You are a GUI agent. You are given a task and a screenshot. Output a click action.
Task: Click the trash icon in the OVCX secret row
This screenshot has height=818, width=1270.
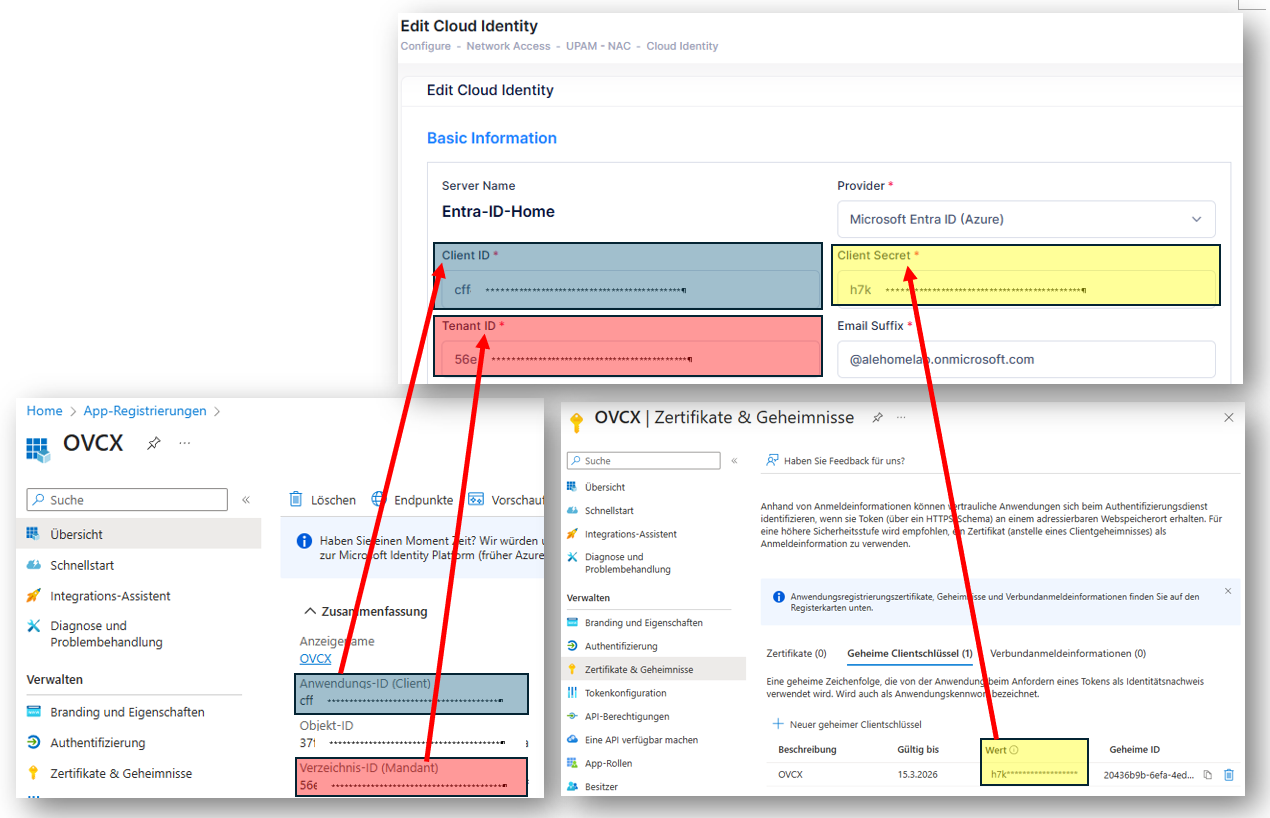(1229, 775)
